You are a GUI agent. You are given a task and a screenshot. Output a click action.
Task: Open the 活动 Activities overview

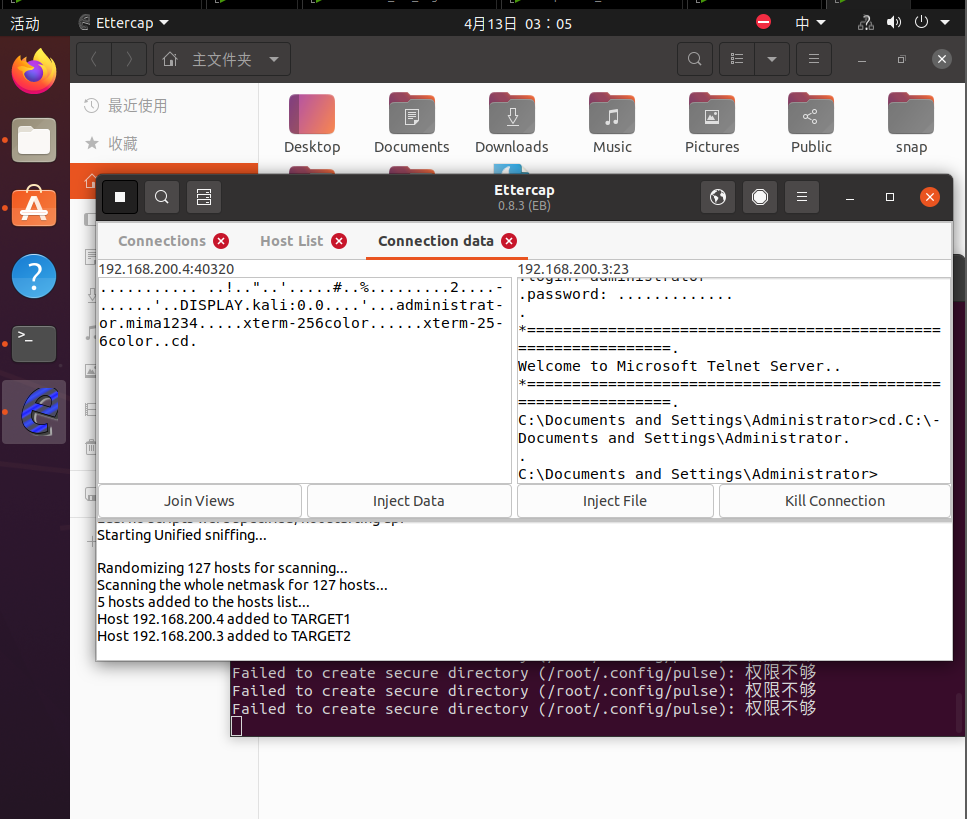(x=25, y=23)
